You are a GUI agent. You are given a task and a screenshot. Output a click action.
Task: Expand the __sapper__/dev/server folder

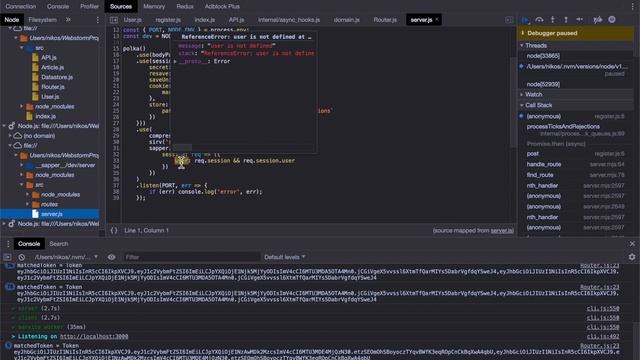[22, 165]
